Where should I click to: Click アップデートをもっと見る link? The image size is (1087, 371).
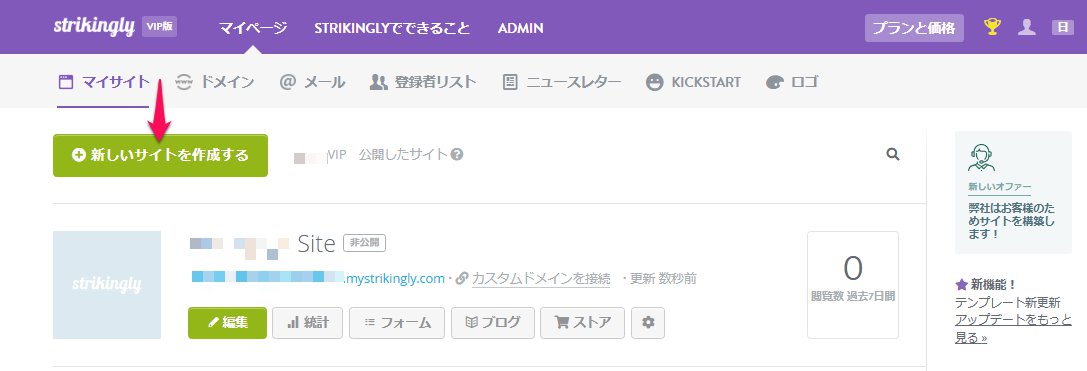[x=1013, y=329]
